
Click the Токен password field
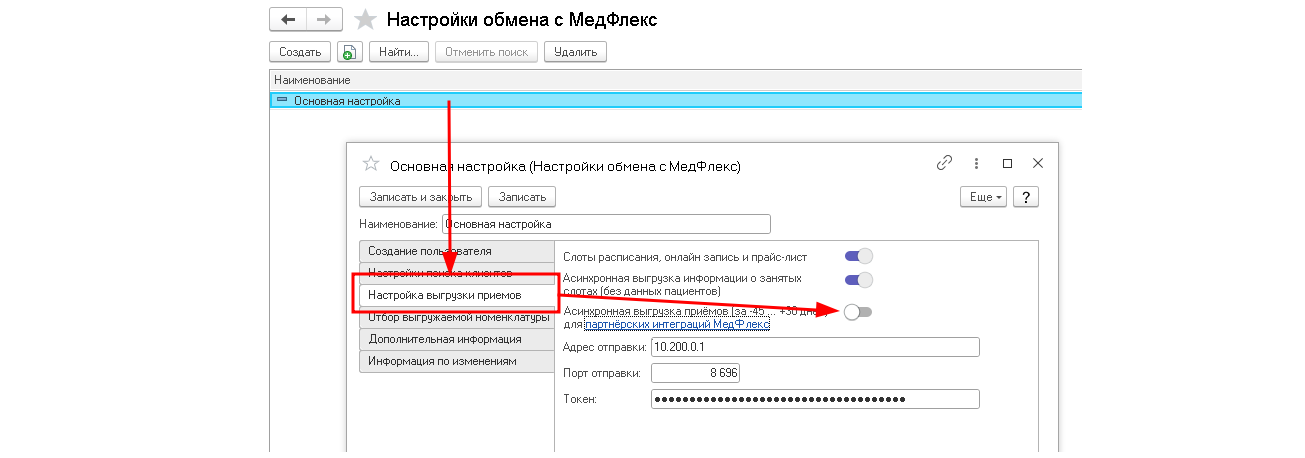click(x=815, y=399)
